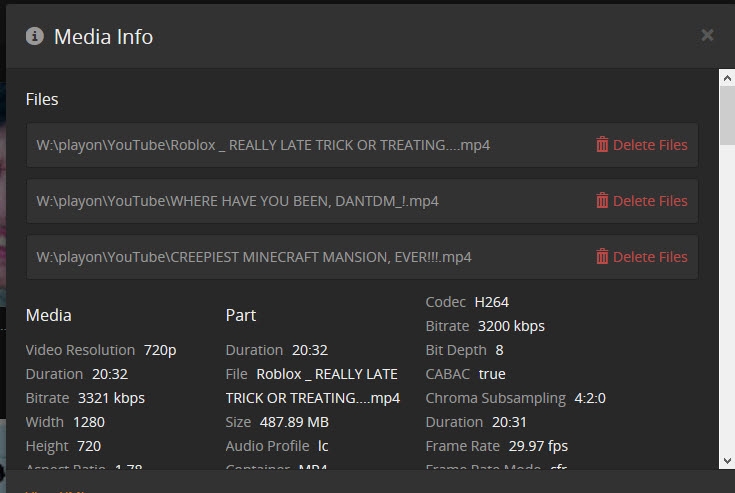735x493 pixels.
Task: Select the CREEPIEST MINECRAFT MANSION file path
Action: click(254, 257)
